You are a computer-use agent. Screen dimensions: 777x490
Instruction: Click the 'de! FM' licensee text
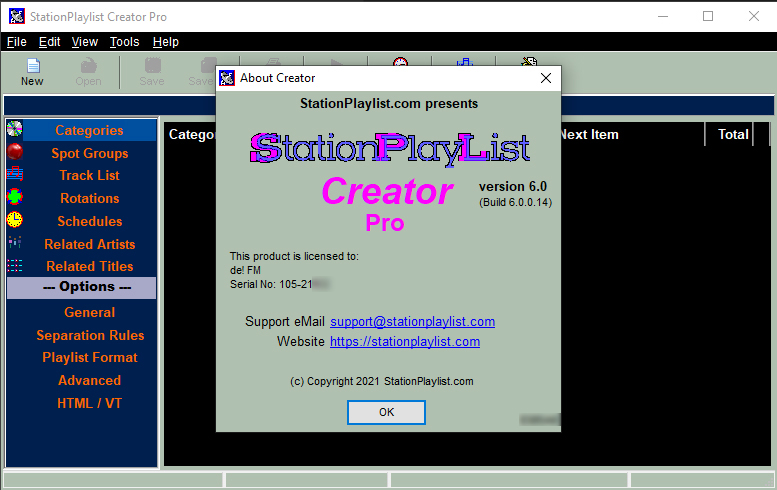coord(245,270)
